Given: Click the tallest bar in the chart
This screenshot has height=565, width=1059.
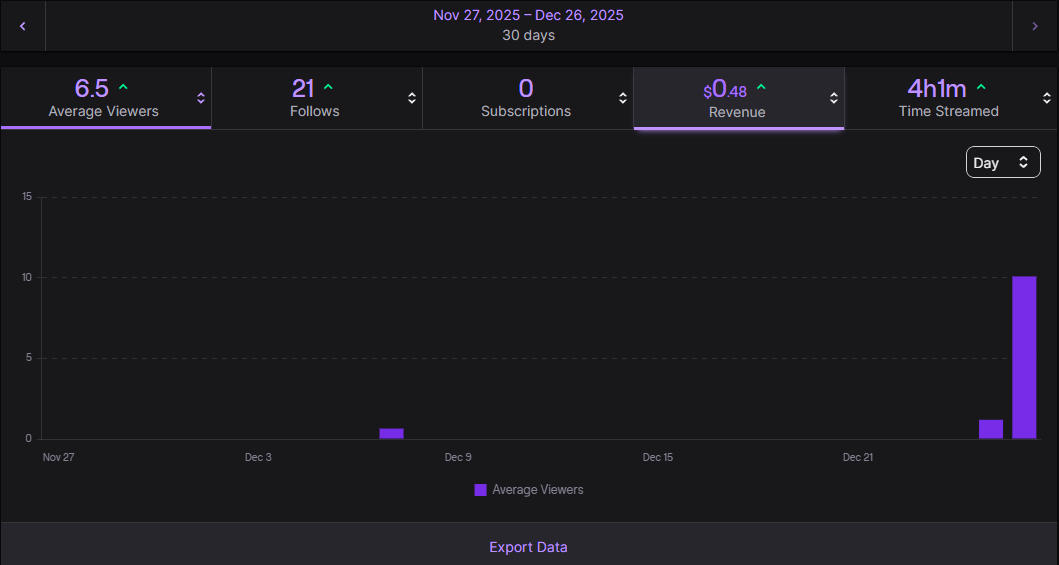Looking at the screenshot, I should click(x=1024, y=358).
